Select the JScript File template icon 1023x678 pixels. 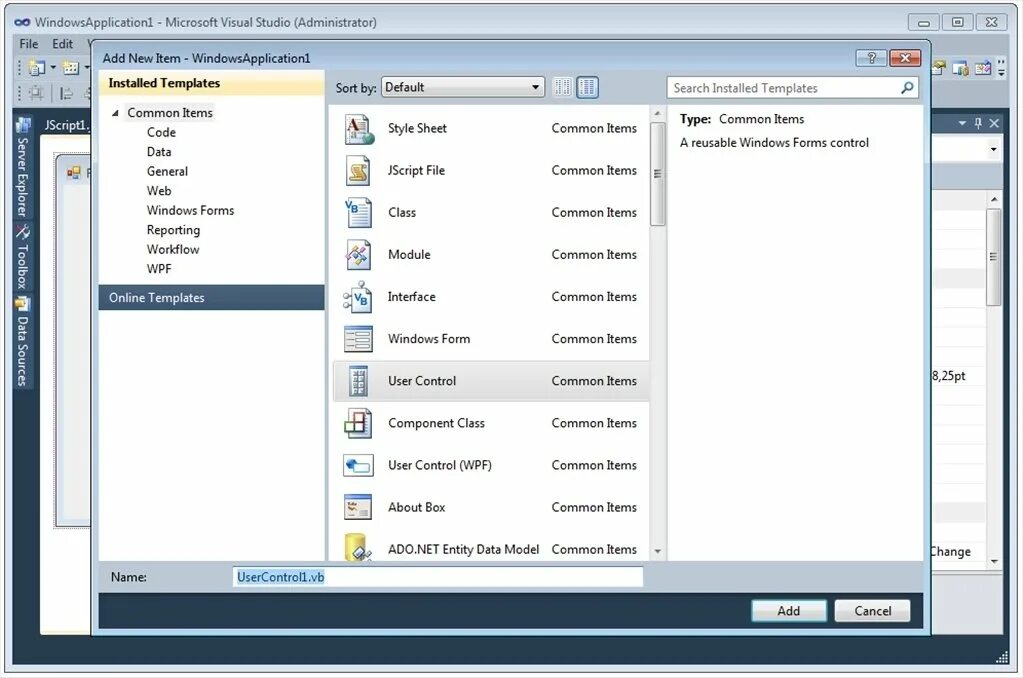point(358,171)
